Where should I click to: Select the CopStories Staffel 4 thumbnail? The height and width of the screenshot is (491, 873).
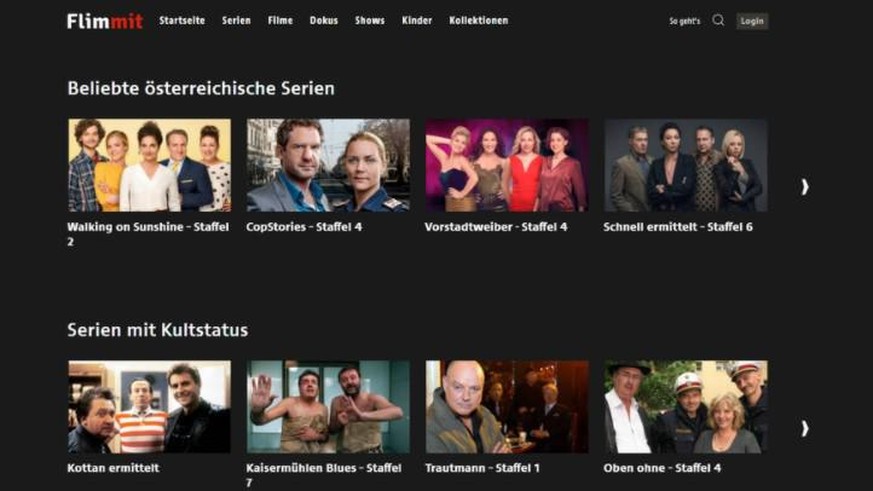point(328,165)
